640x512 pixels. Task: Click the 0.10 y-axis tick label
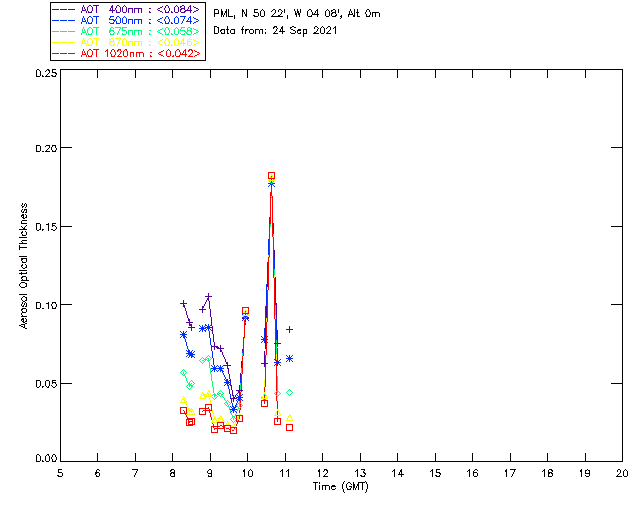(46, 305)
